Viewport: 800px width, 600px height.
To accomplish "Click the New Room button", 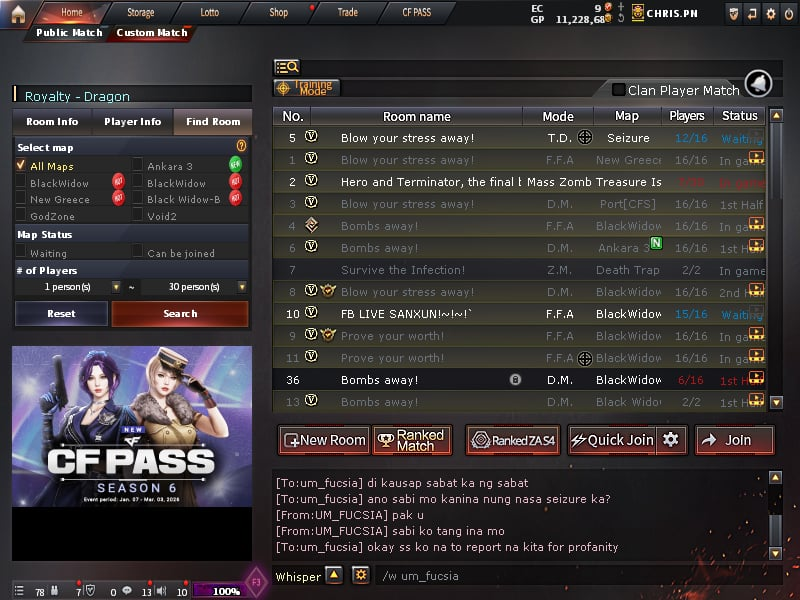I will tap(324, 440).
